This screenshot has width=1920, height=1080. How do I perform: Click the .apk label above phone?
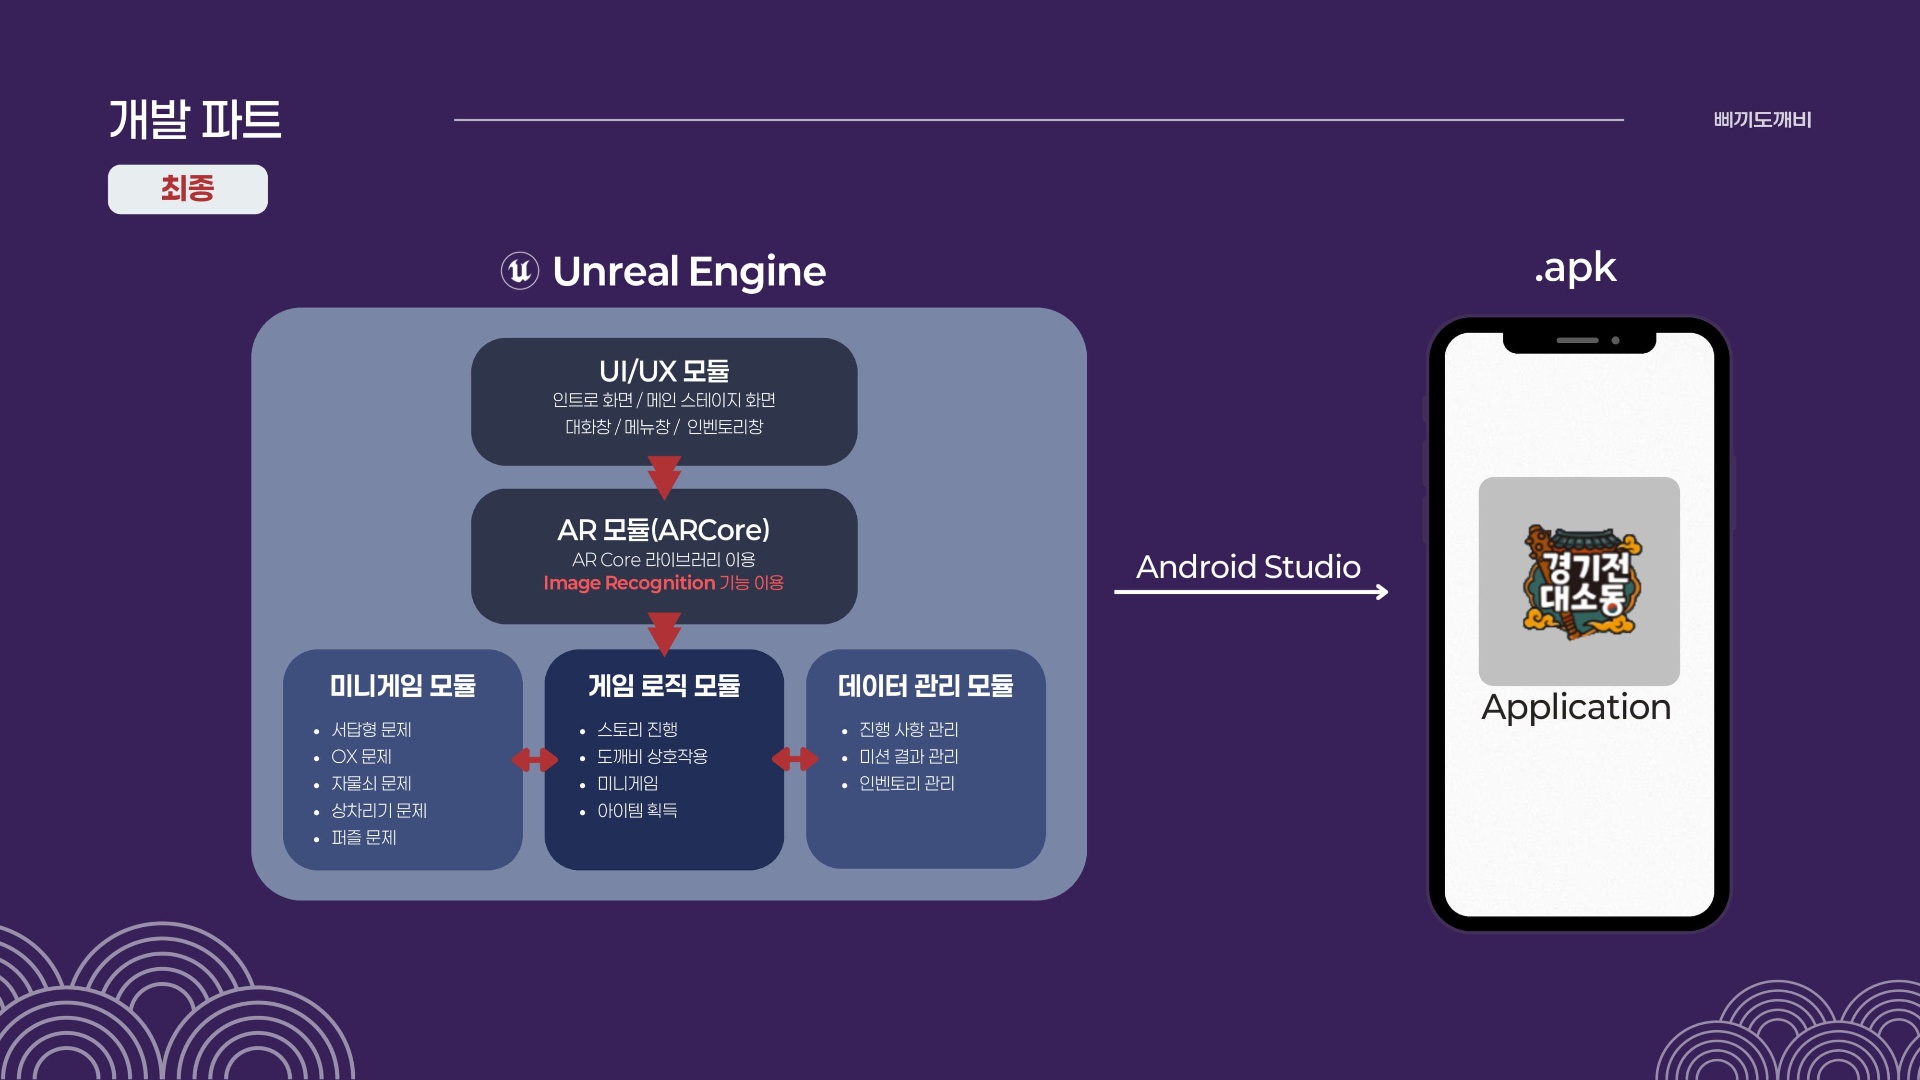1575,268
